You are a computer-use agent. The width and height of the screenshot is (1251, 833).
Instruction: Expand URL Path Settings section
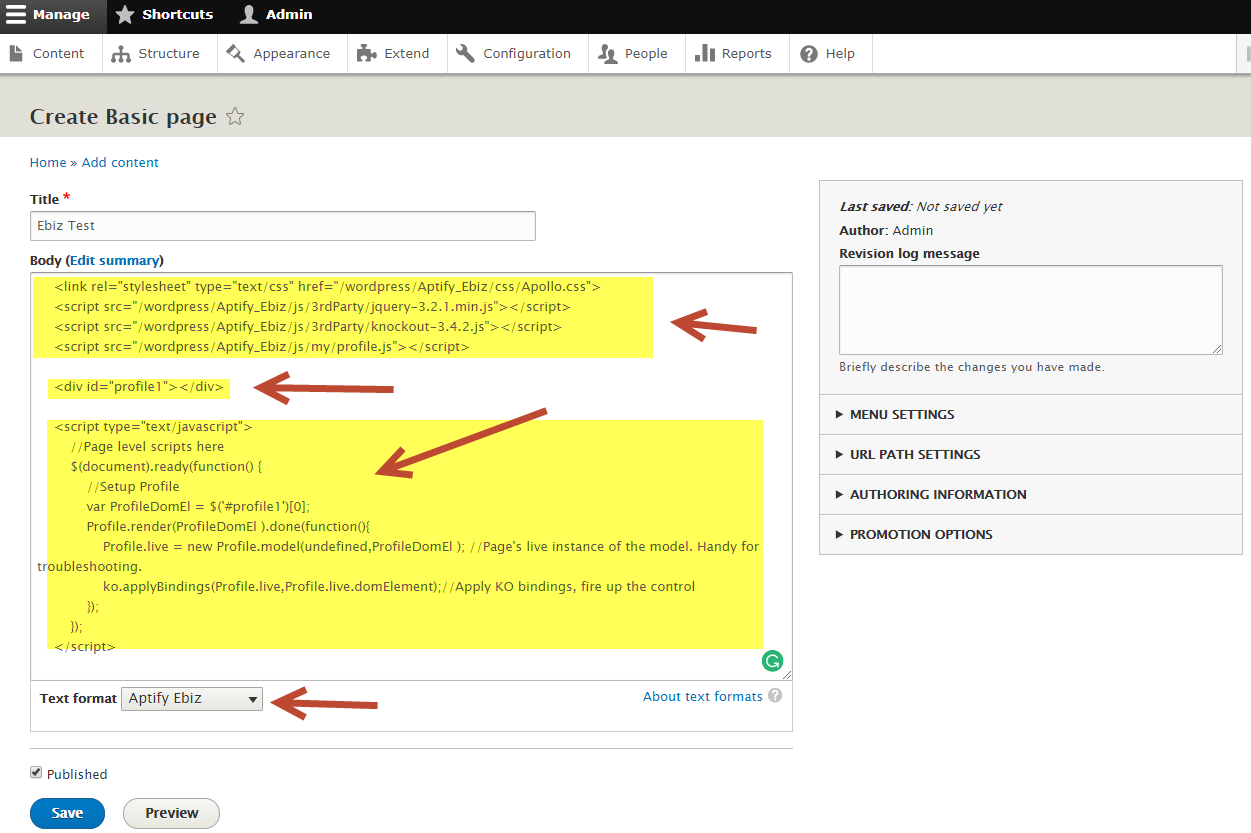pyautogui.click(x=1031, y=454)
